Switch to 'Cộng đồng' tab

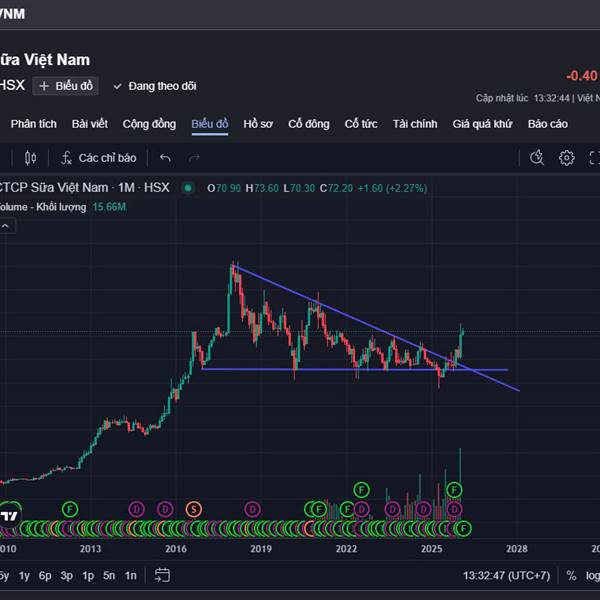[x=149, y=124]
